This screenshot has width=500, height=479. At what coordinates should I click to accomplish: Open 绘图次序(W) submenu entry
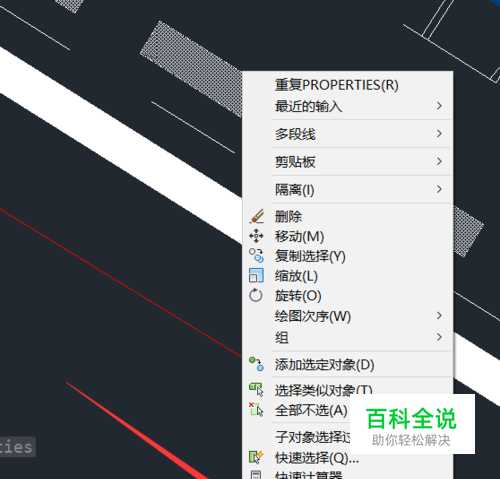coord(348,316)
